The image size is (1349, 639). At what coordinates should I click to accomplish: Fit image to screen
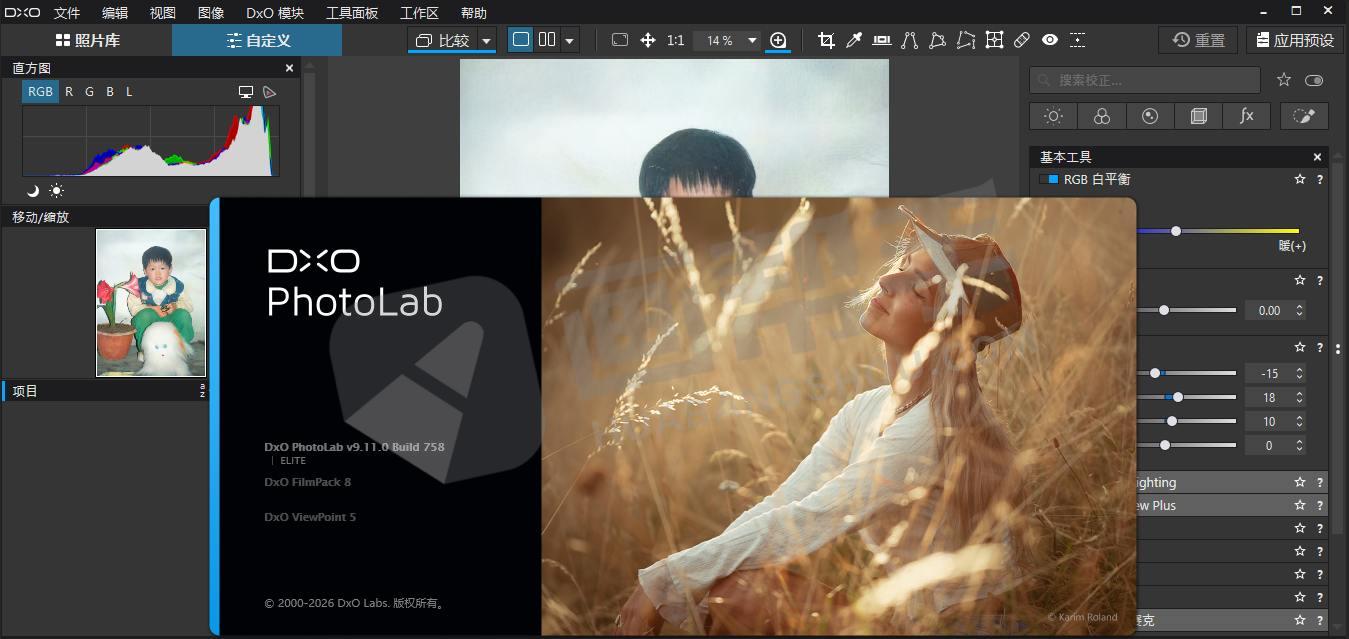point(620,40)
